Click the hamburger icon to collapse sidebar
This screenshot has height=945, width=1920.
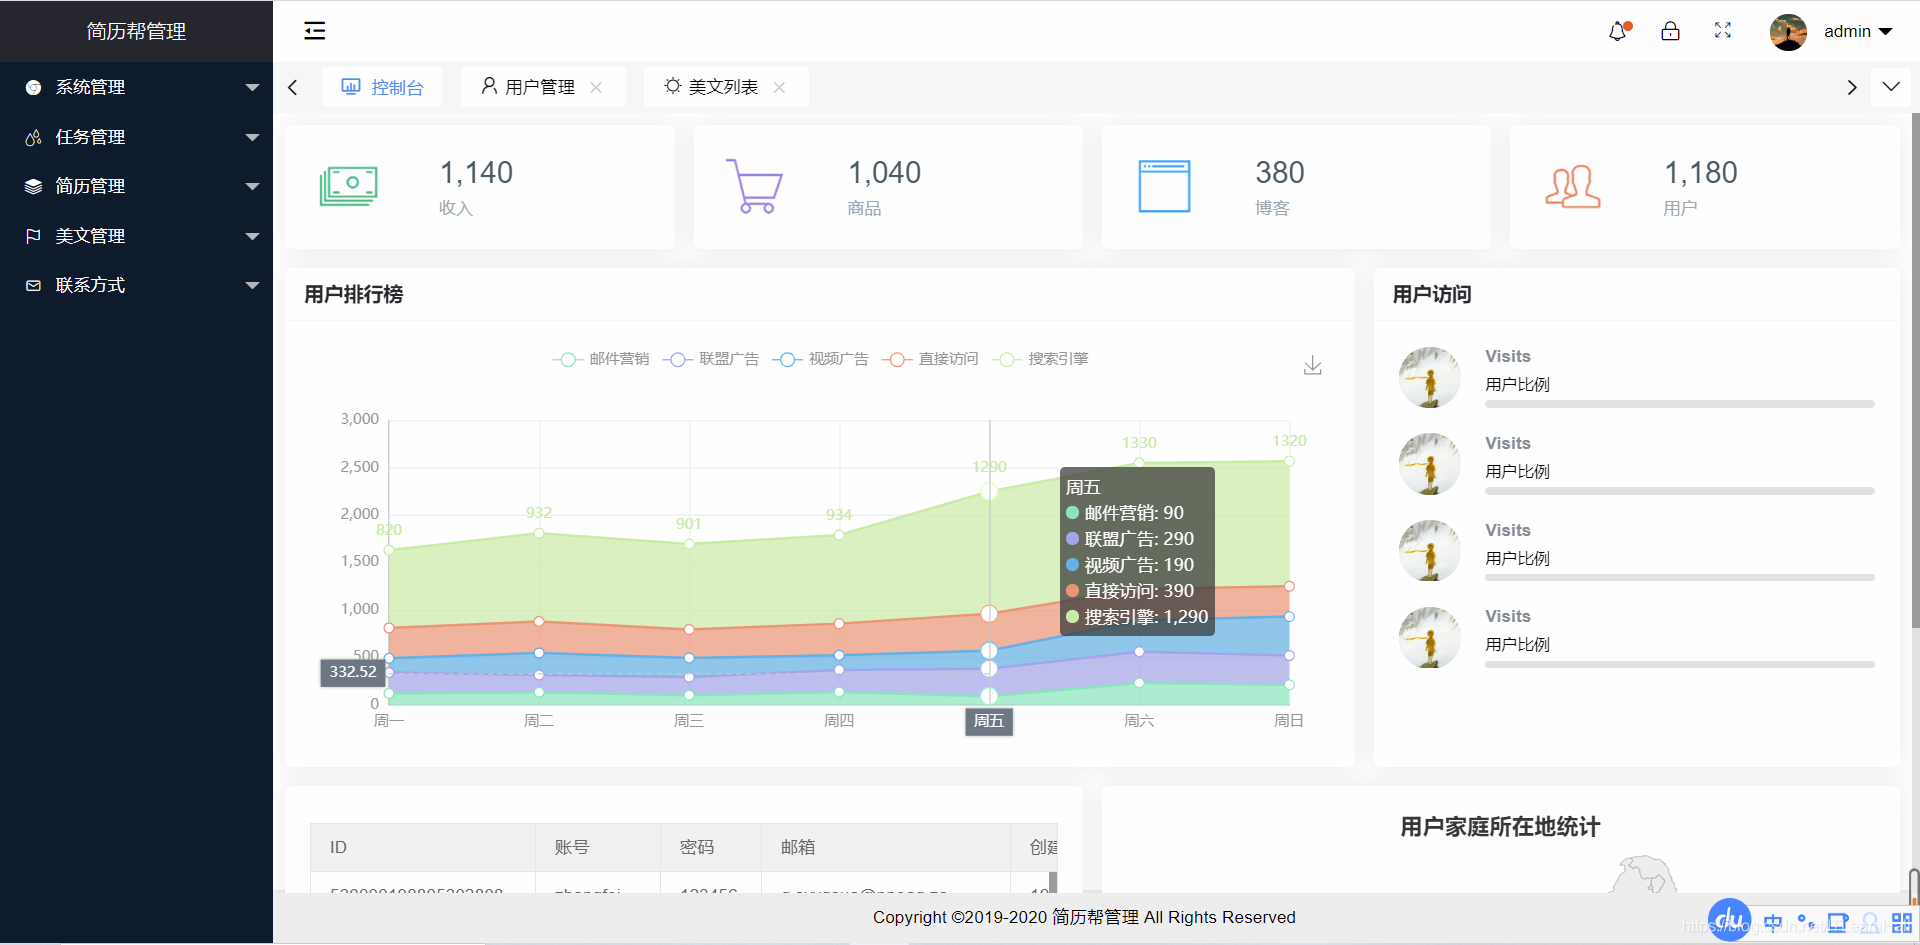click(315, 31)
